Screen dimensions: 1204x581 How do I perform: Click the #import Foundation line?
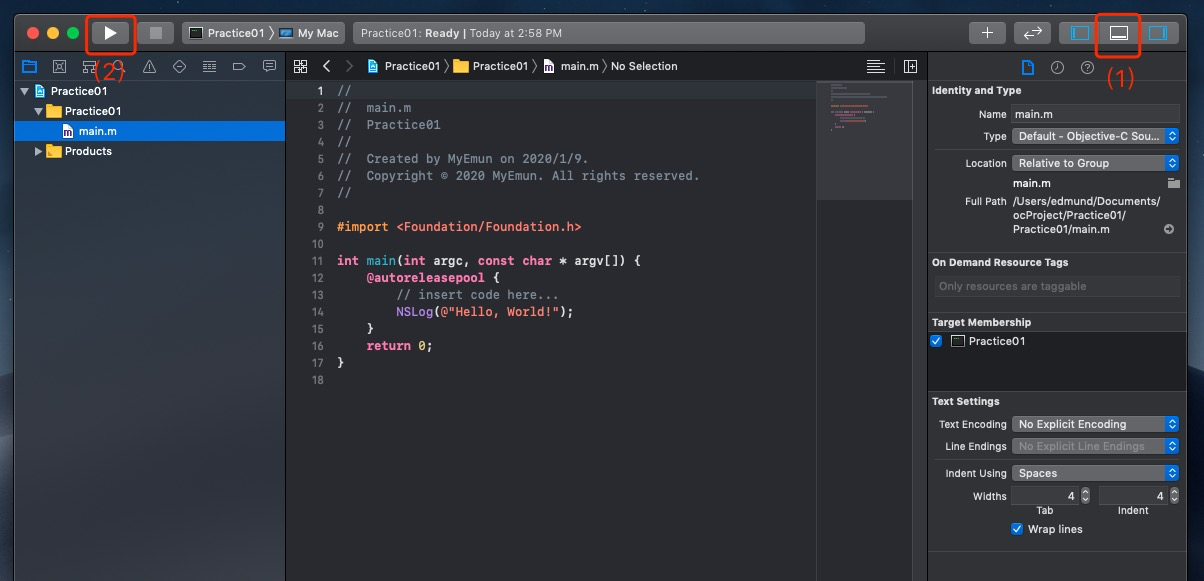click(x=459, y=227)
